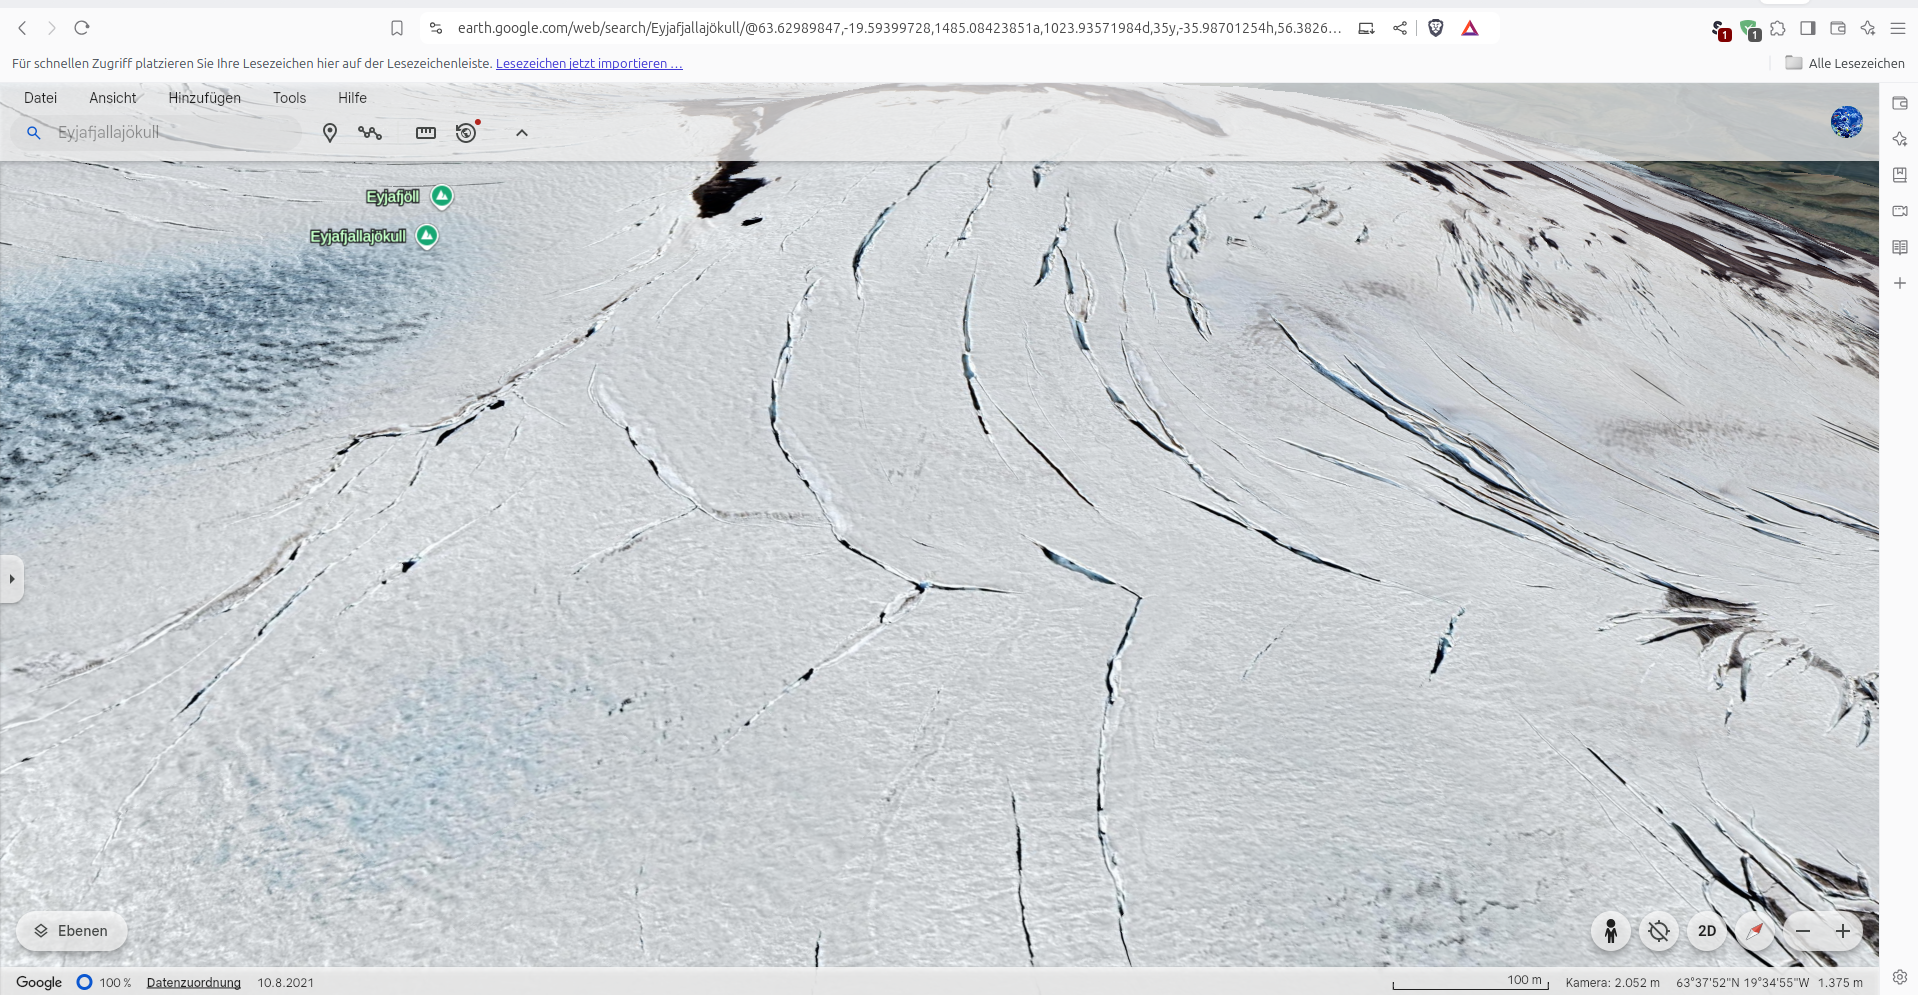Select the draw path or polygon tool

[x=370, y=133]
